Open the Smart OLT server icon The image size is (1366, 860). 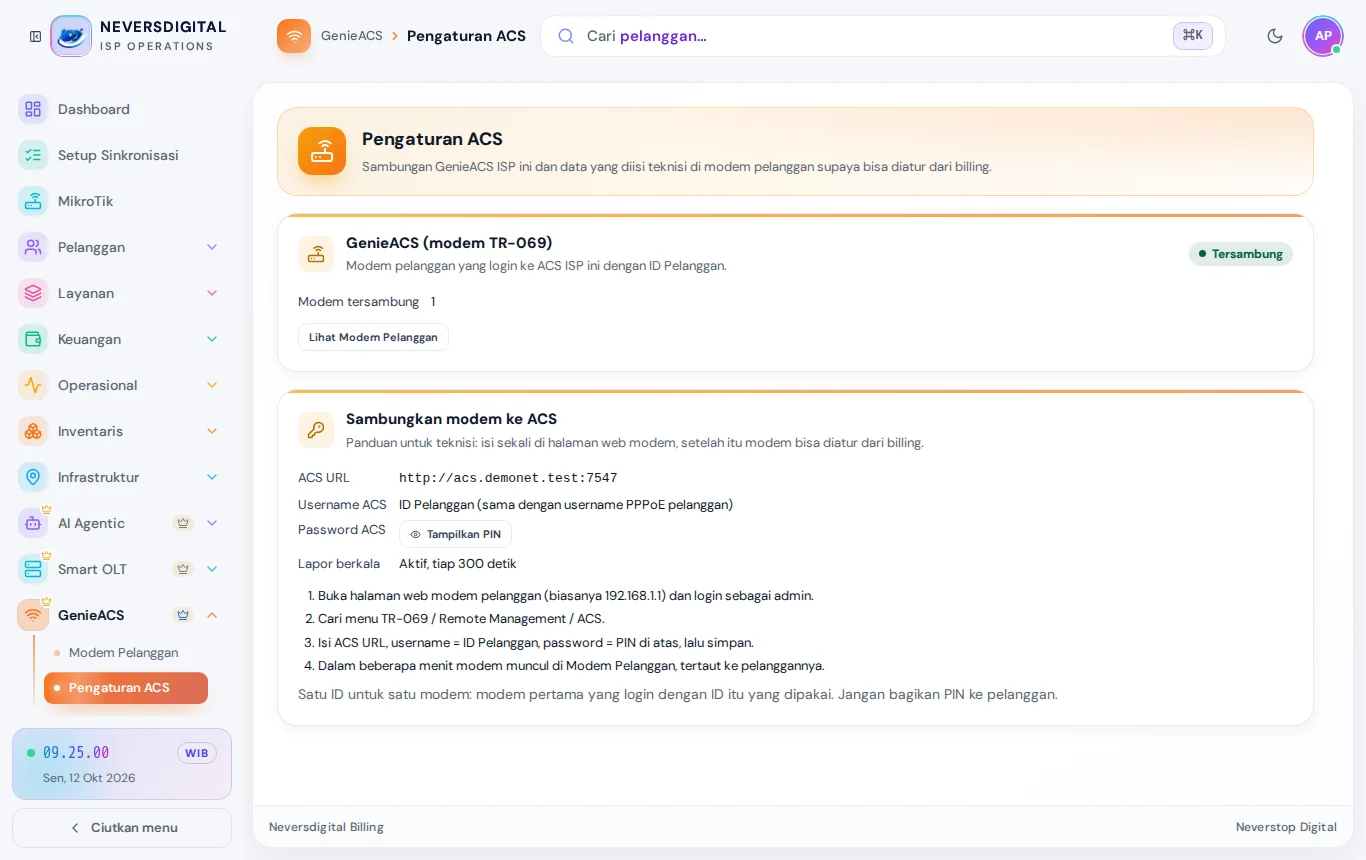(33, 569)
